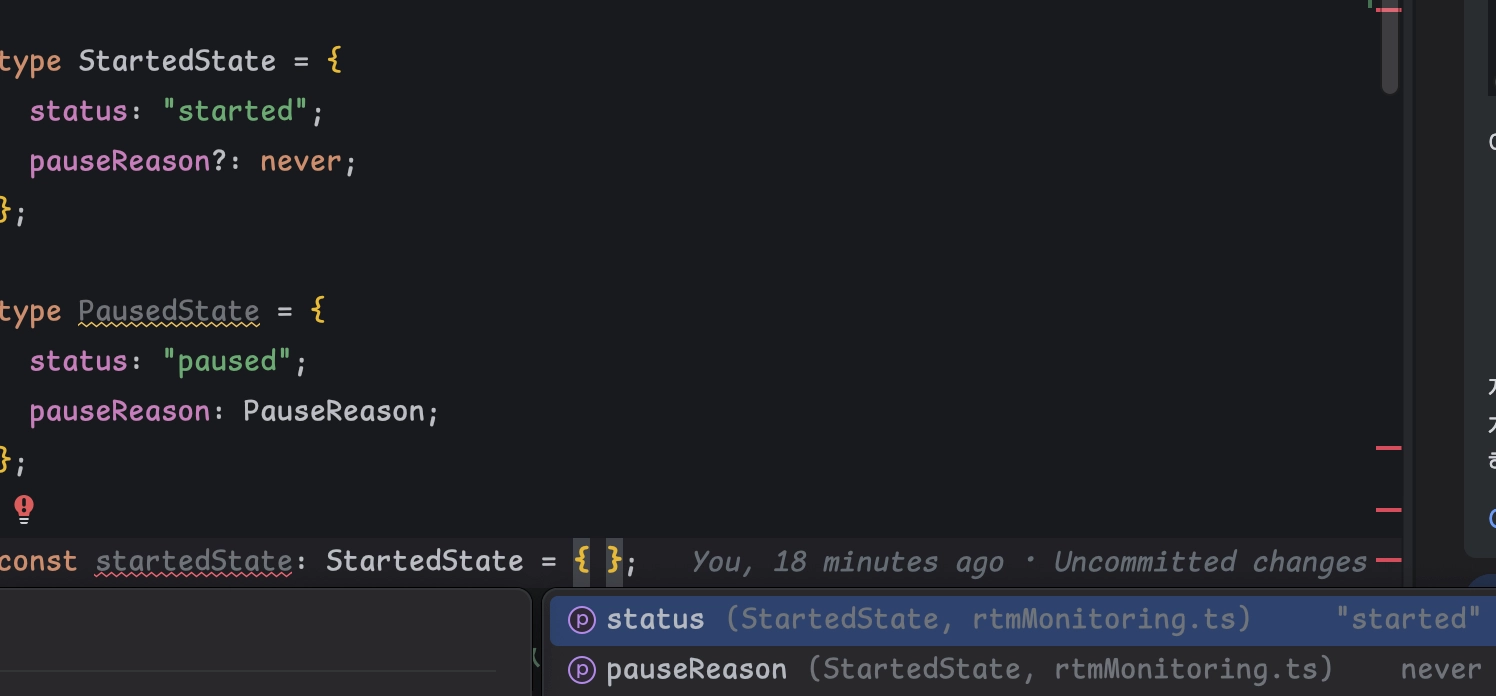Click the opening brace of PausedState type
The height and width of the screenshot is (696, 1496).
click(x=318, y=311)
